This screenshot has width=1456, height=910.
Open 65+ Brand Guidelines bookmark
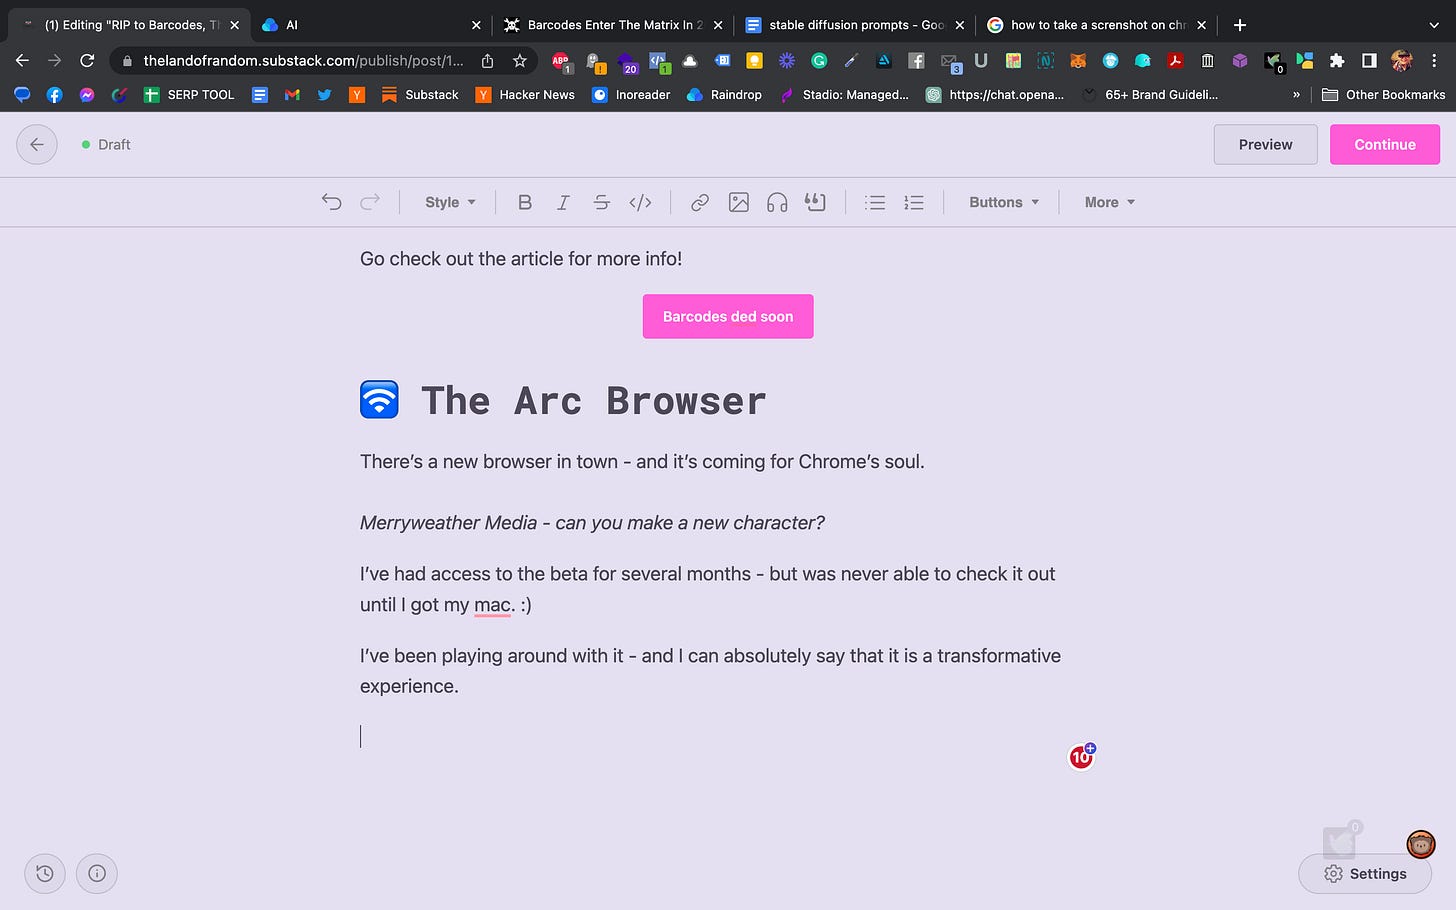coord(1149,95)
